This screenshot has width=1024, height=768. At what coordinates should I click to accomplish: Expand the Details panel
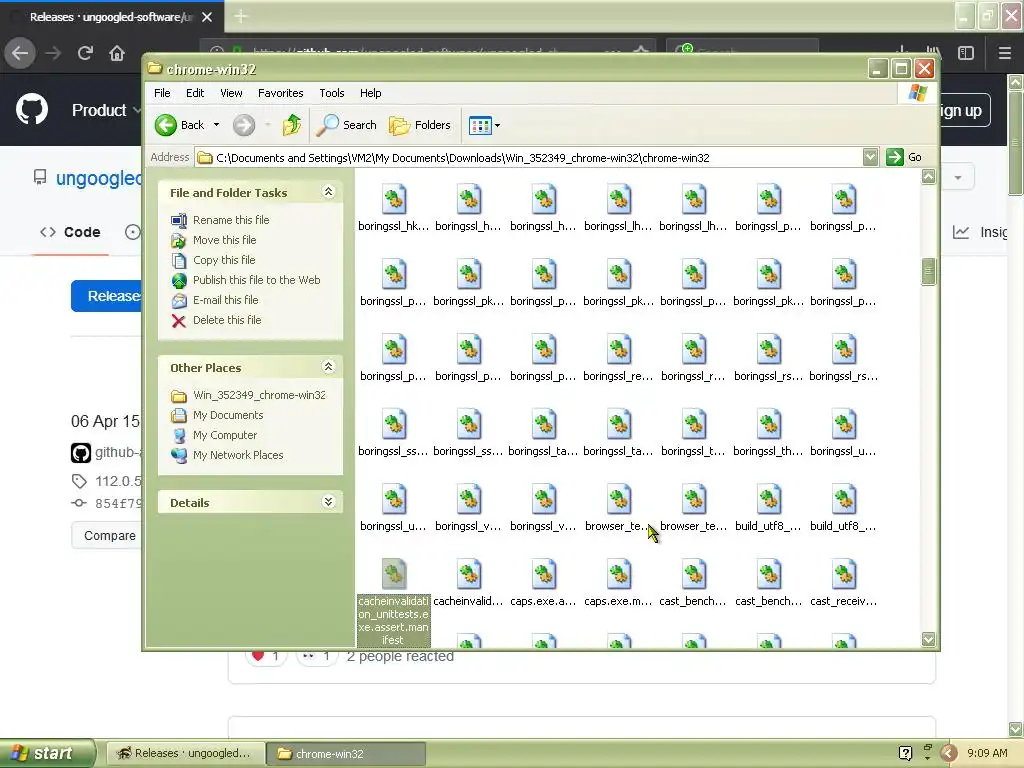point(328,502)
